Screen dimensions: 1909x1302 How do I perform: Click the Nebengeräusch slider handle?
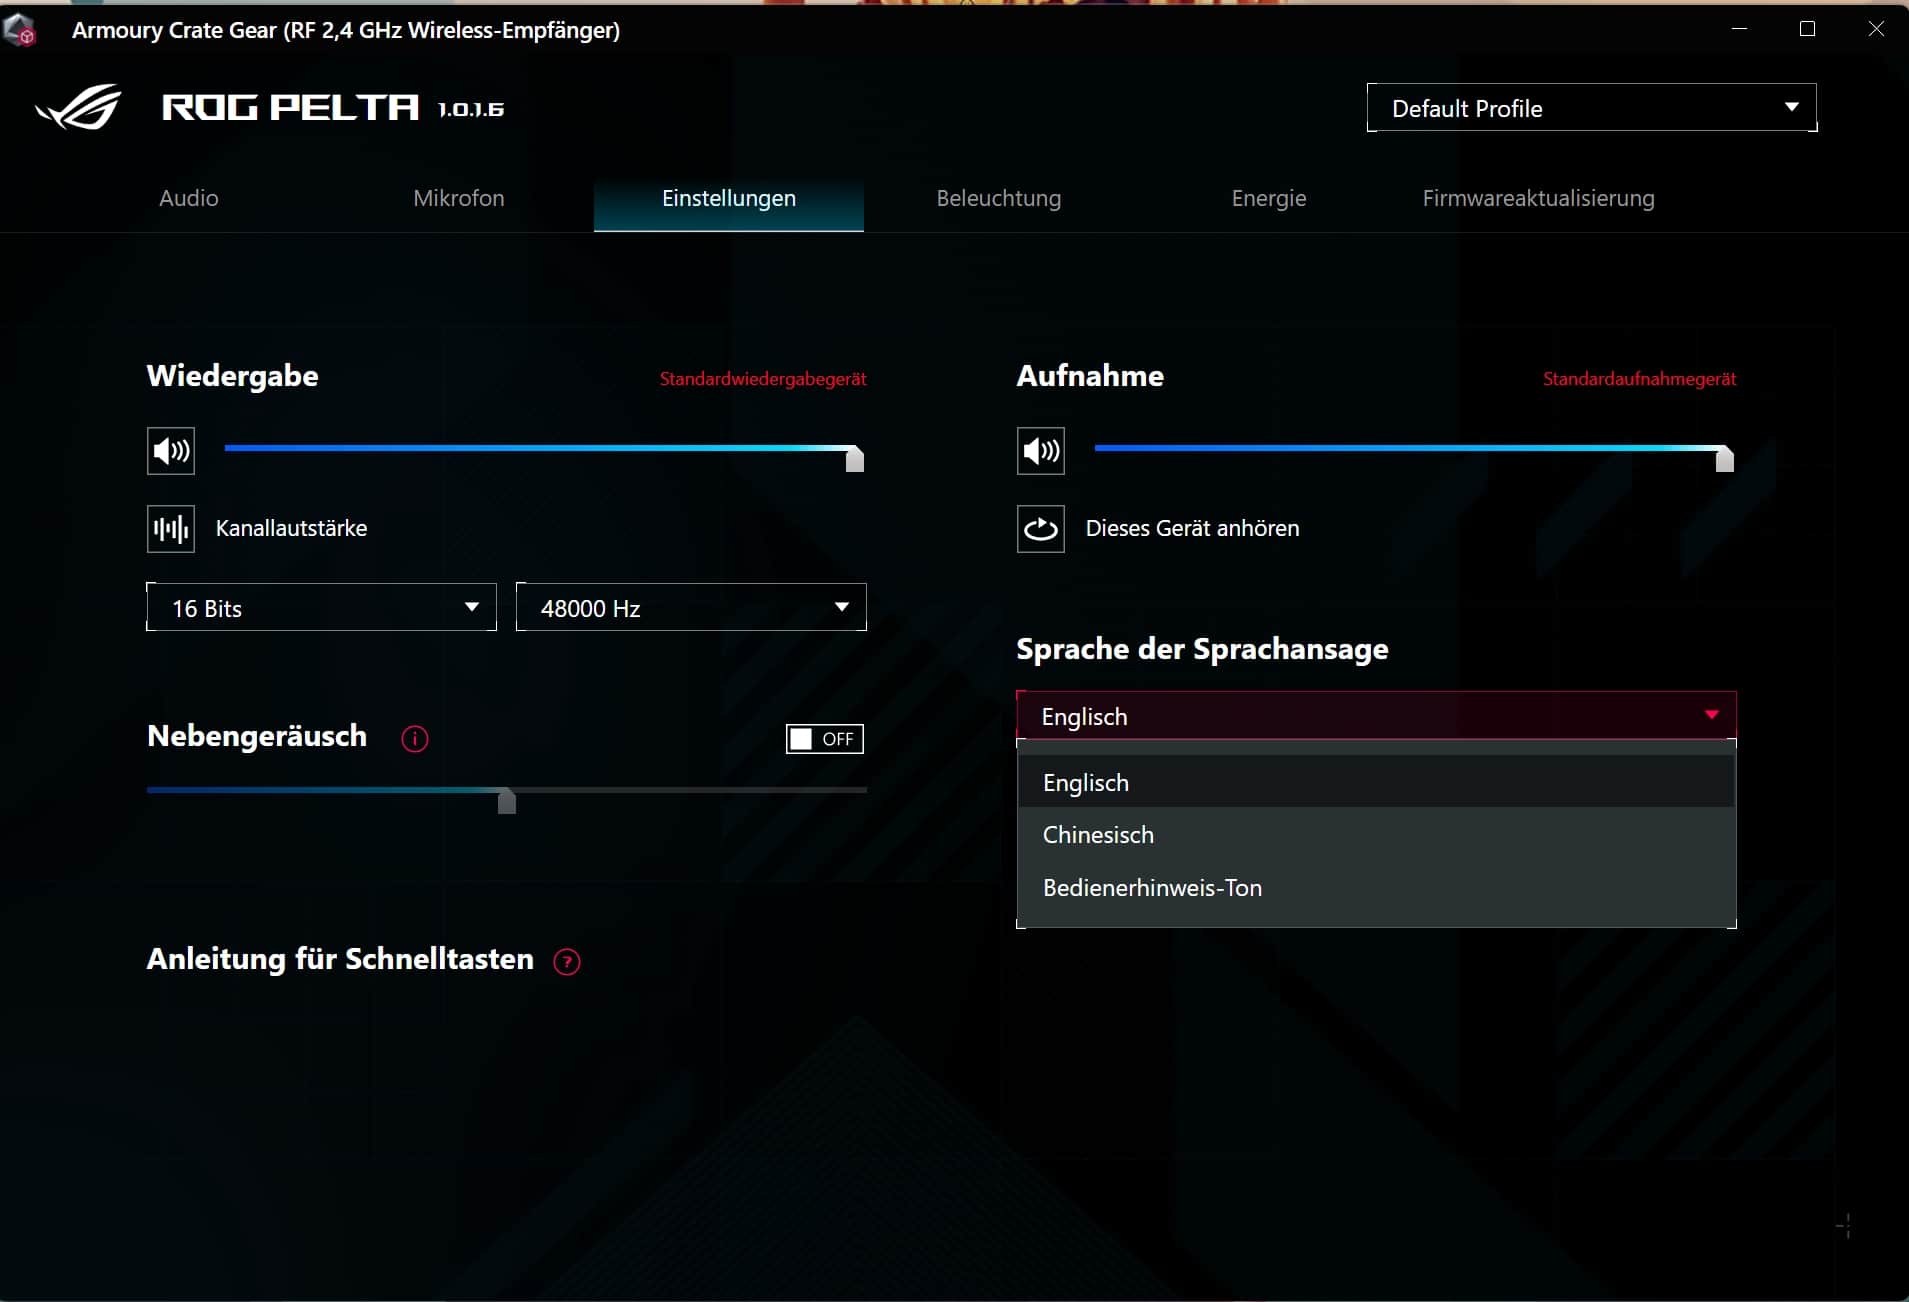(507, 800)
